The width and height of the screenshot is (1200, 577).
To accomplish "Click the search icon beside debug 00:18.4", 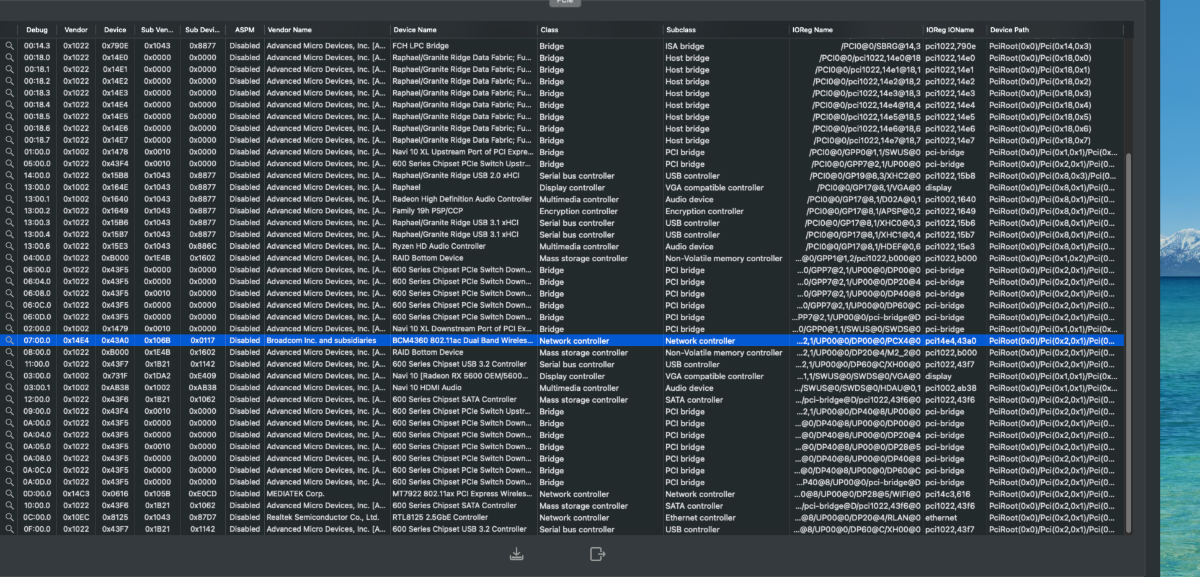I will click(10, 105).
